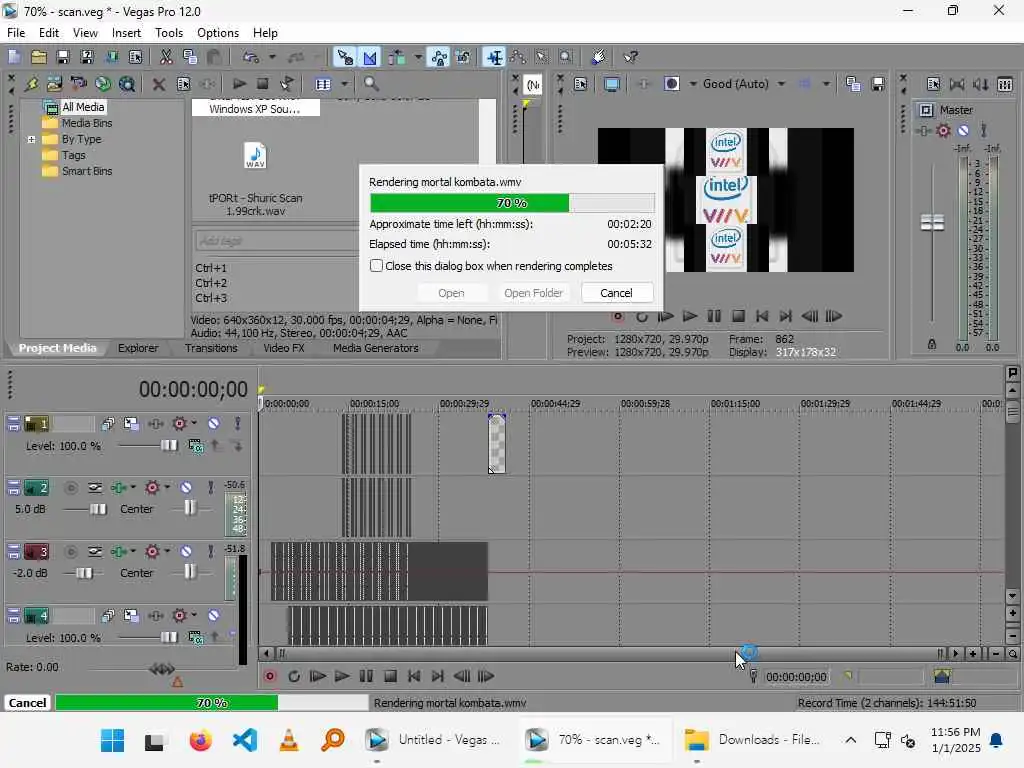Open the Undo history dropdown arrow

(x=272, y=57)
